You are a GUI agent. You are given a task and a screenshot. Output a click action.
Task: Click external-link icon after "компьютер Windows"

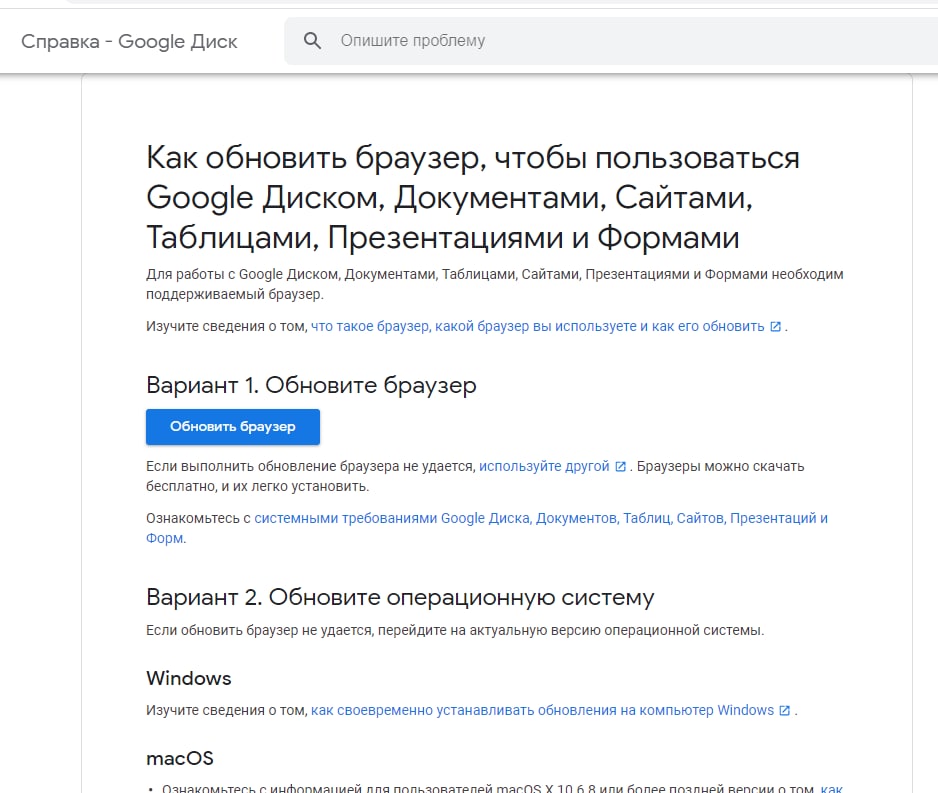[x=784, y=710]
